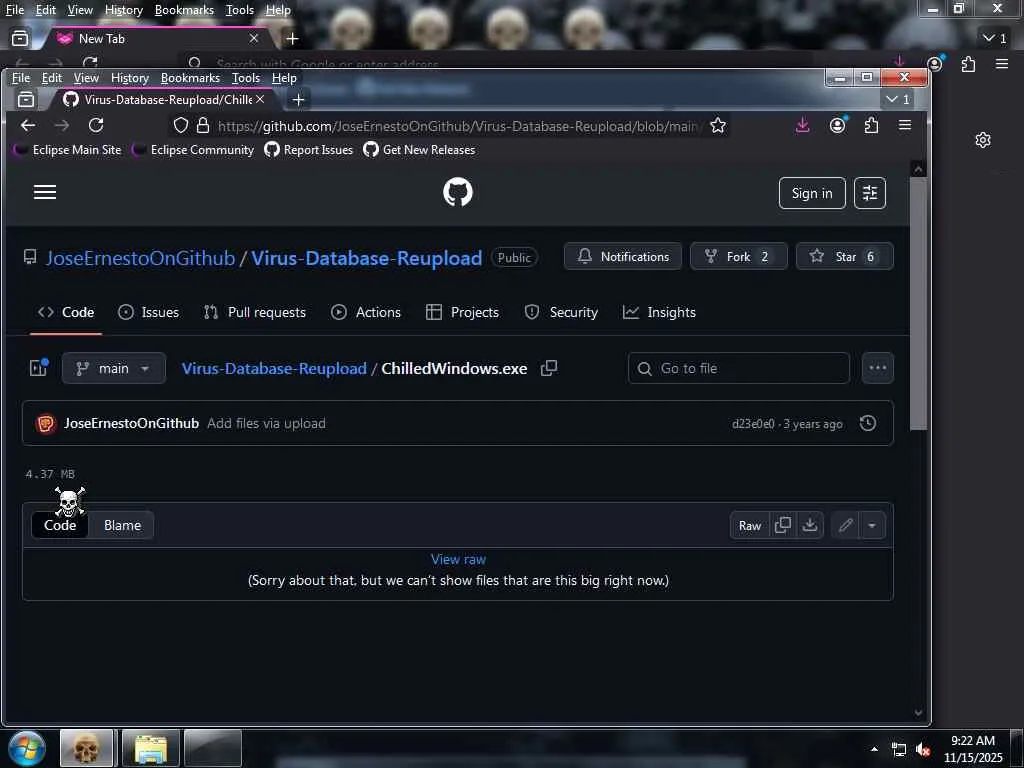Screen dimensions: 1024x768
Task: Open History menu in front window
Action: point(129,78)
